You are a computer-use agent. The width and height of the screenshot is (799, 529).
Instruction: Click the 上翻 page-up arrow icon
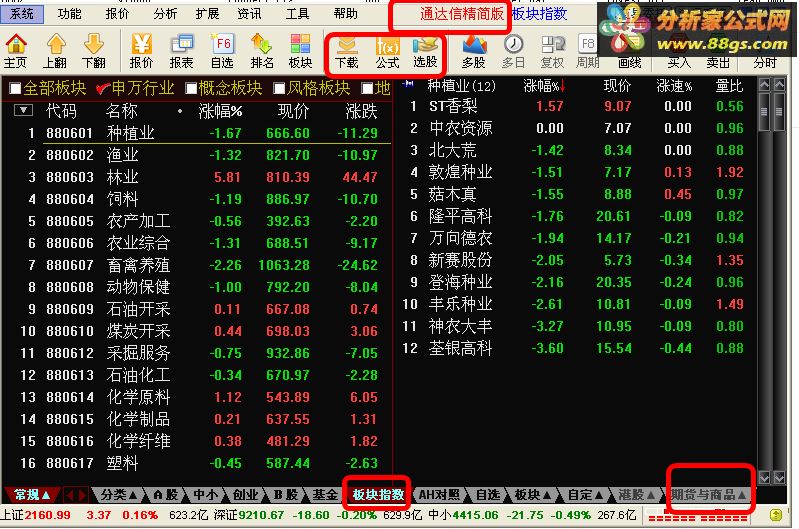pos(55,51)
